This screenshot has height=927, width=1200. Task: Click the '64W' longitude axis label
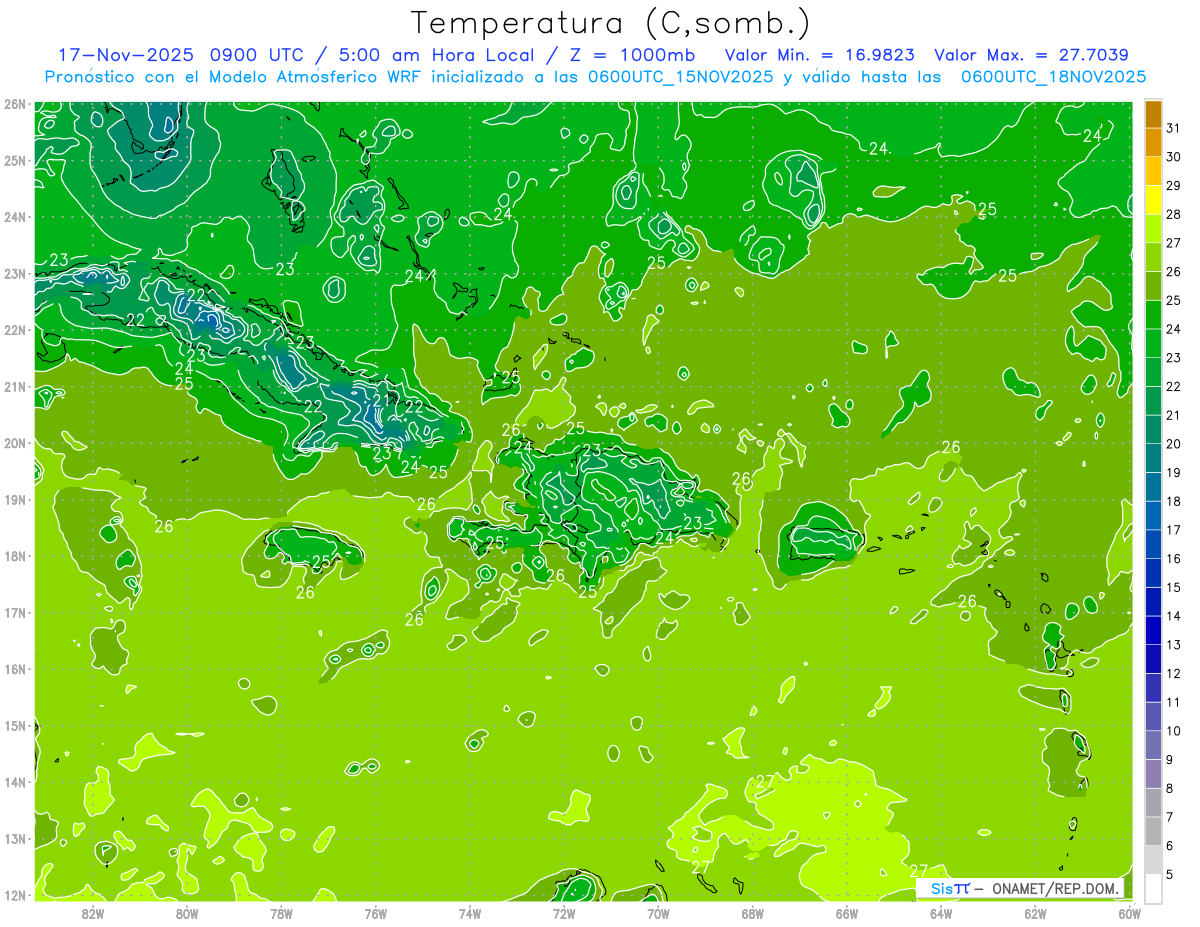pyautogui.click(x=941, y=913)
